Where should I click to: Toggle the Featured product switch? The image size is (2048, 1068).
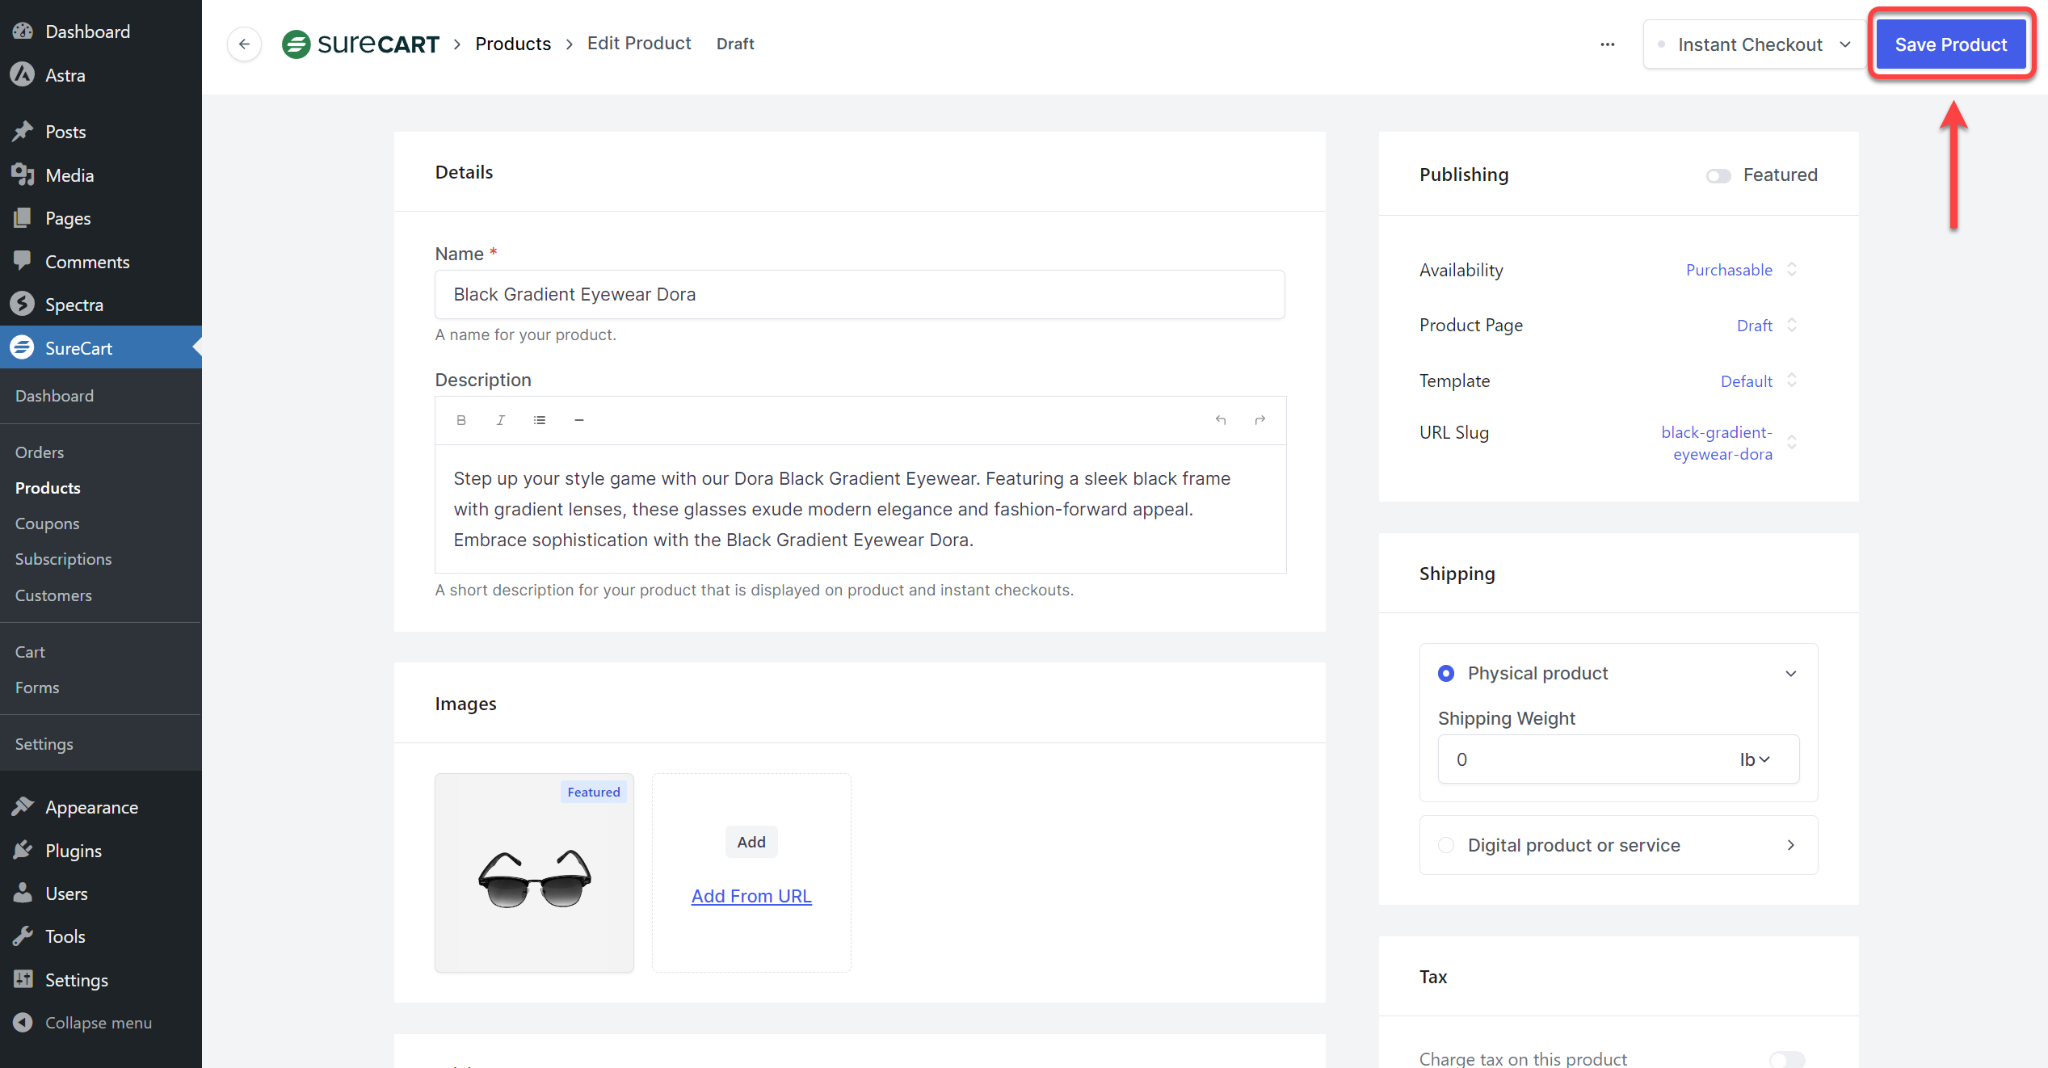coord(1718,176)
